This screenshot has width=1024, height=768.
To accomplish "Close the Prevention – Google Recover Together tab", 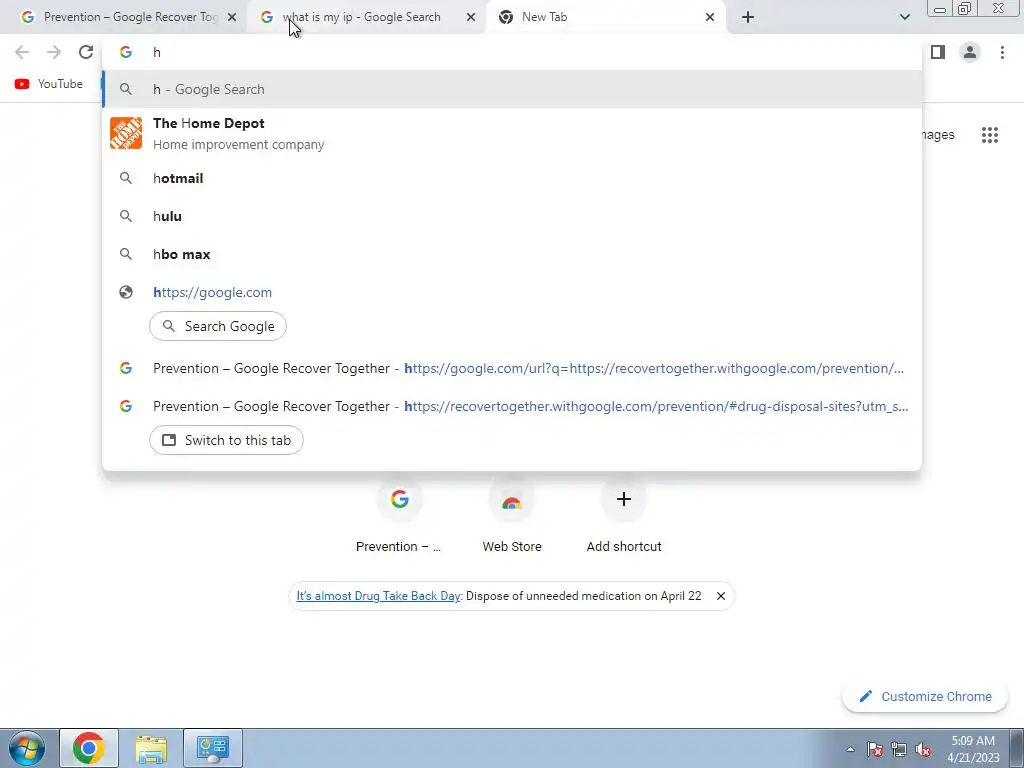I will [232, 17].
